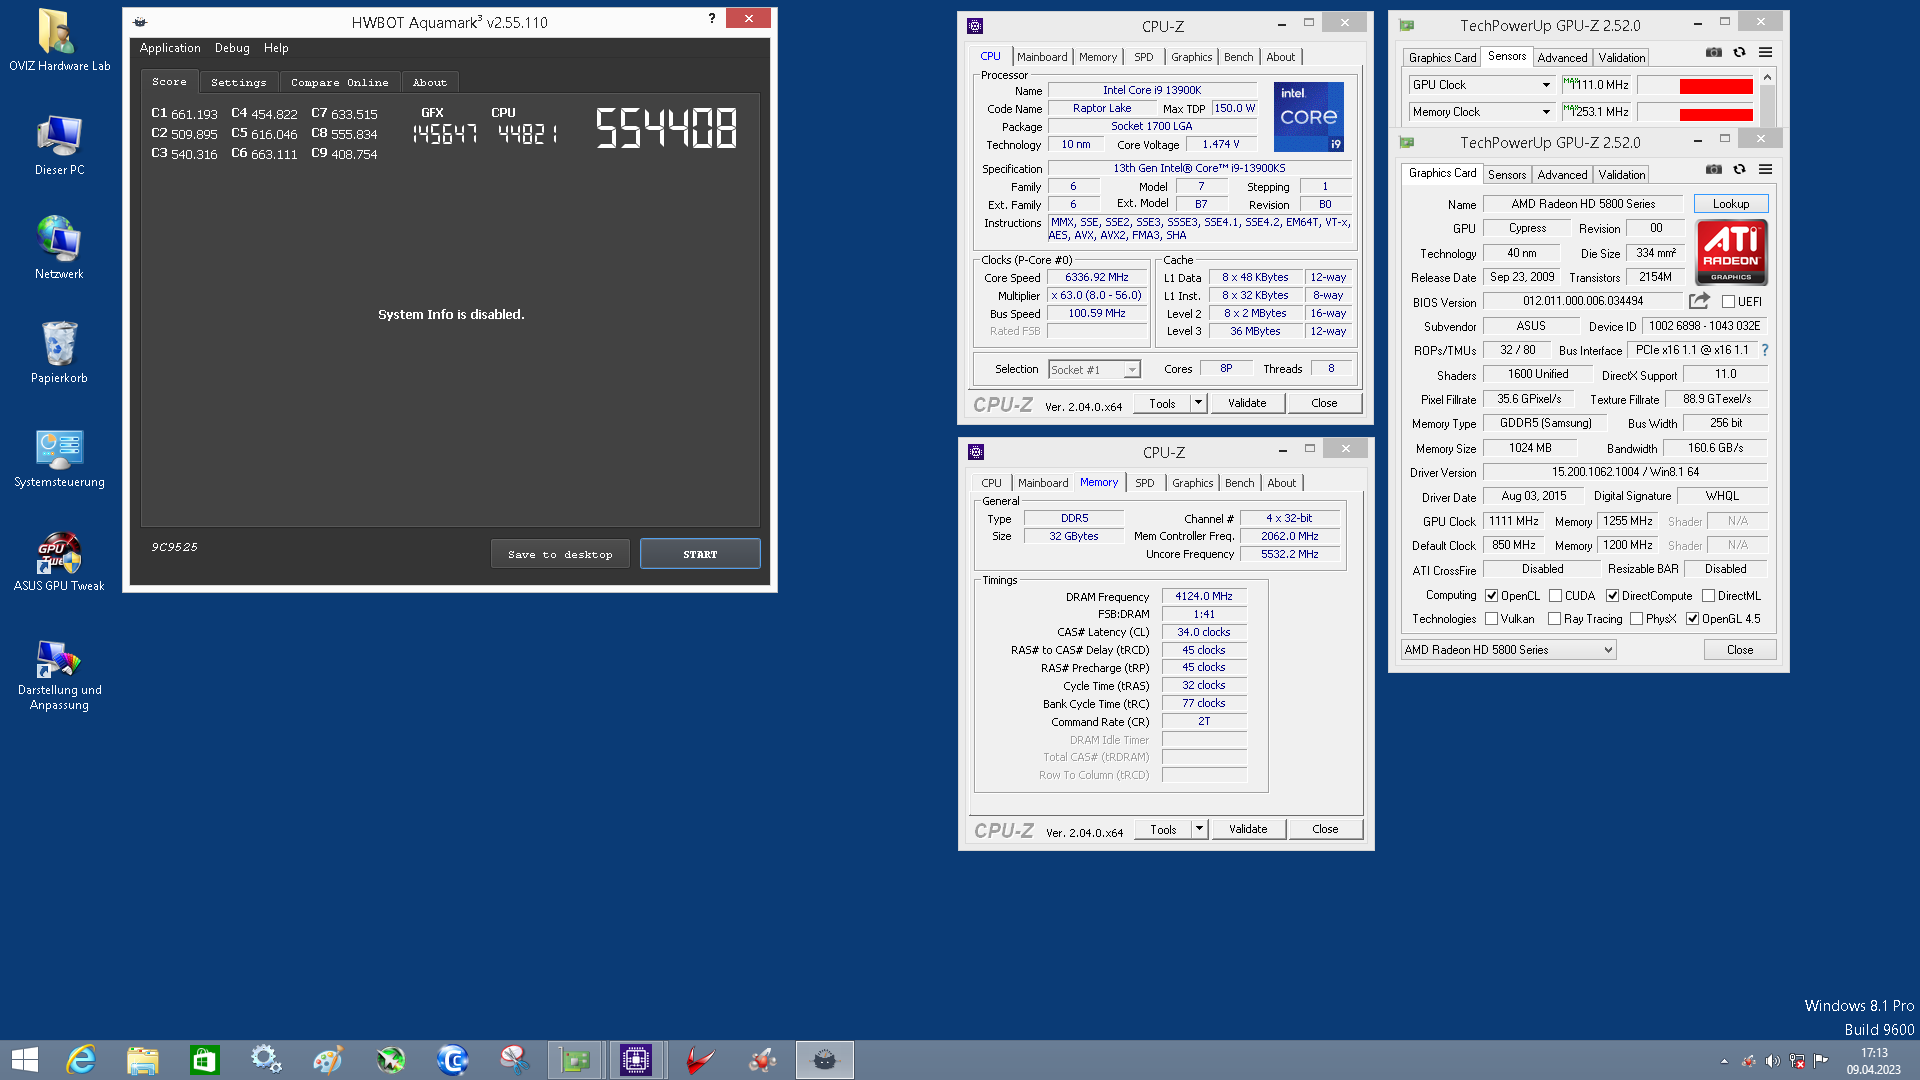Toggle the DirectML checkbox

(1708, 595)
